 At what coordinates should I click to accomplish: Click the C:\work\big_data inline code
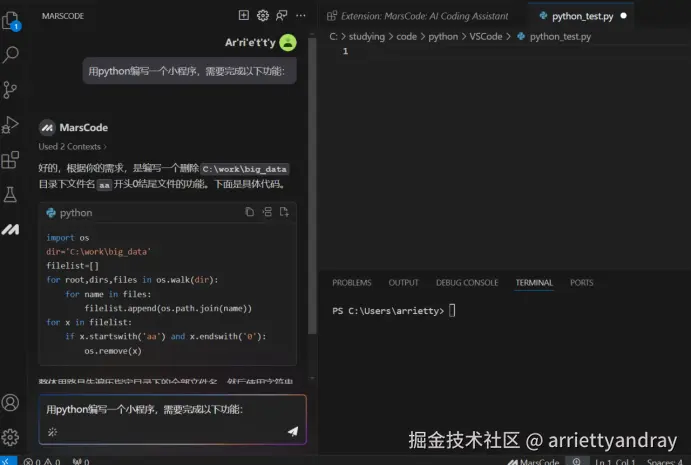click(x=244, y=169)
